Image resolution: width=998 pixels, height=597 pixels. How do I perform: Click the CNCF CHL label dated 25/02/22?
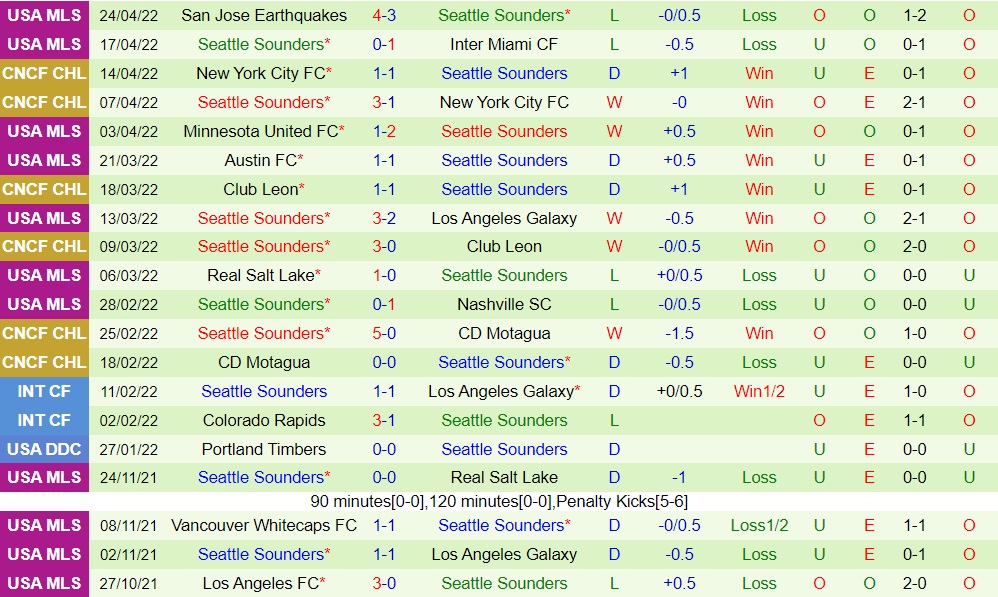pos(44,333)
